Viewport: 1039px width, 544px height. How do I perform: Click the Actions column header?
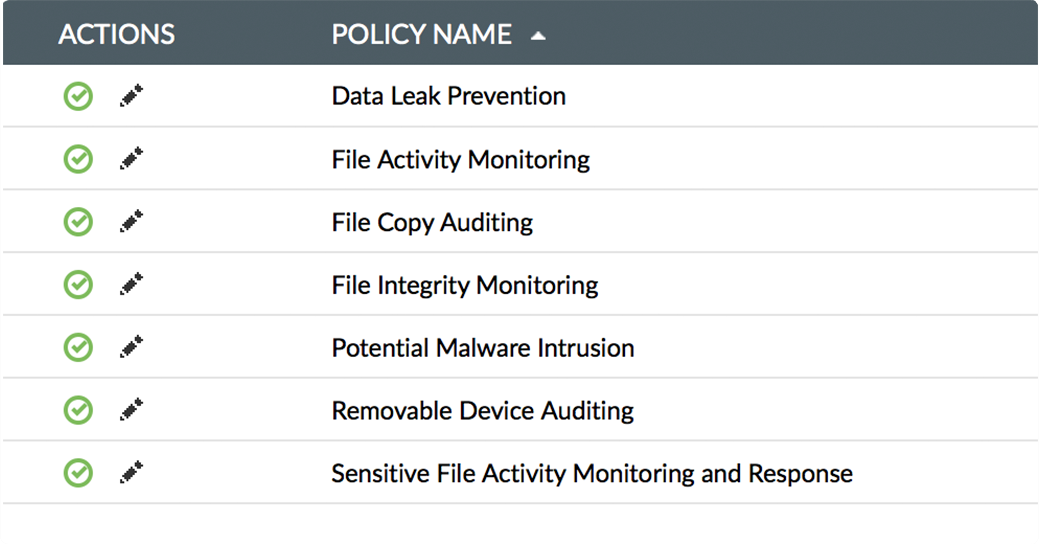point(116,35)
